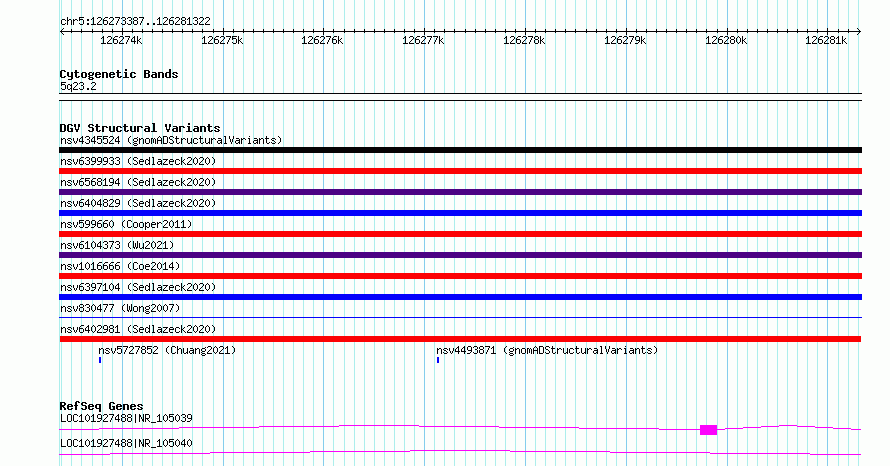The width and height of the screenshot is (890, 466).
Task: Click the 126274k ruler label
Action: coord(121,40)
